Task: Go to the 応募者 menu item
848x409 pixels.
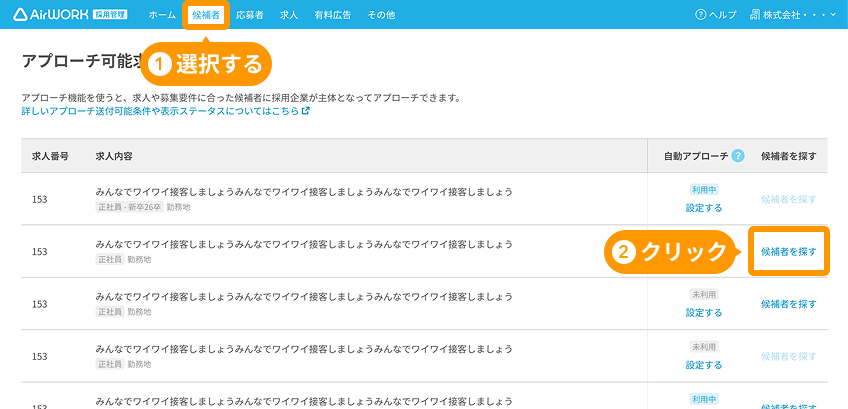Action: (x=250, y=15)
